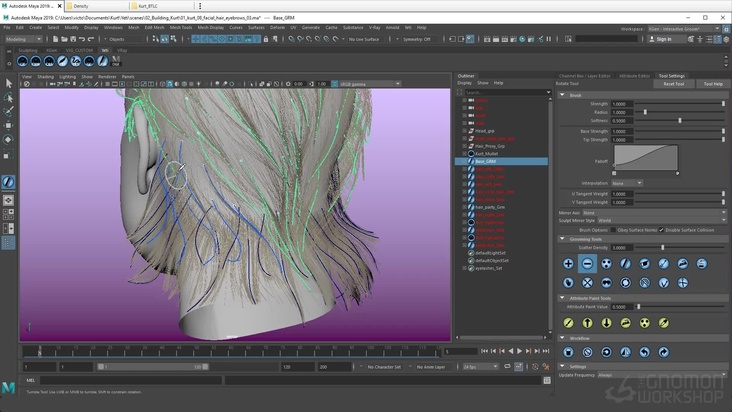Click the first Attribute Paint tool icon

pyautogui.click(x=568, y=323)
